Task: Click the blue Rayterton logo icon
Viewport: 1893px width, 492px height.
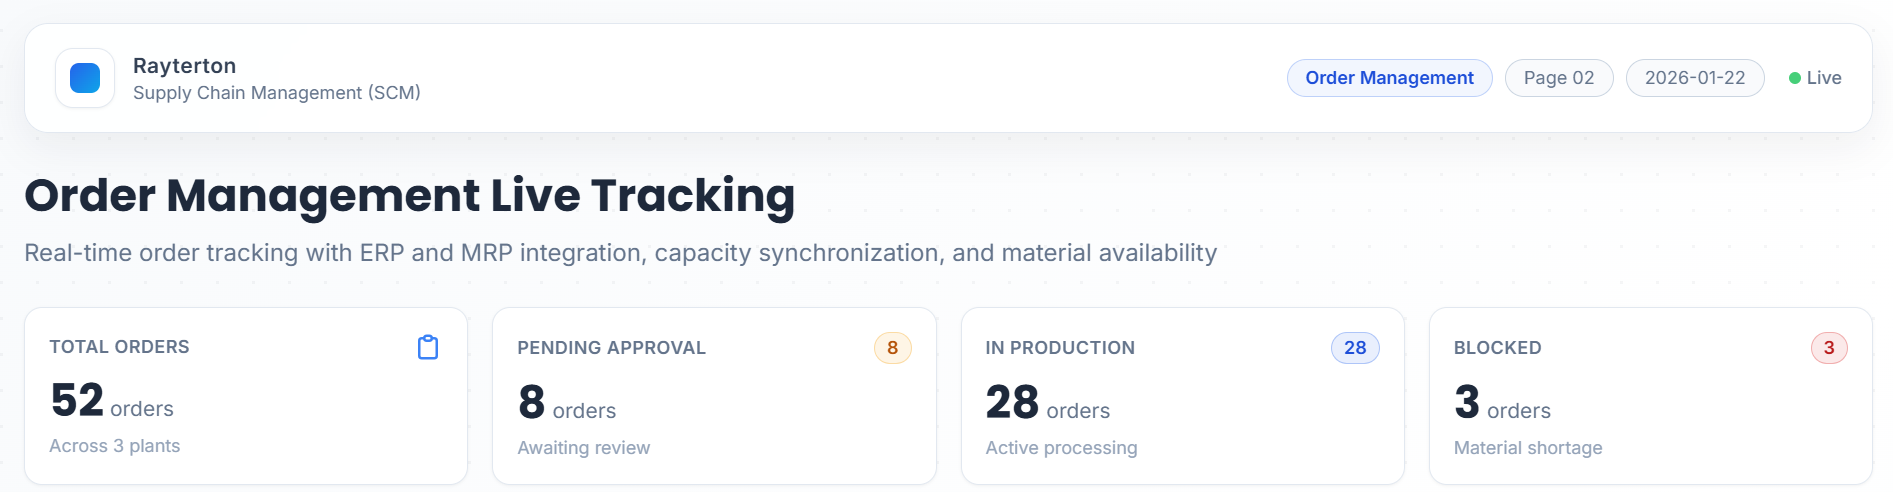Action: click(x=85, y=78)
